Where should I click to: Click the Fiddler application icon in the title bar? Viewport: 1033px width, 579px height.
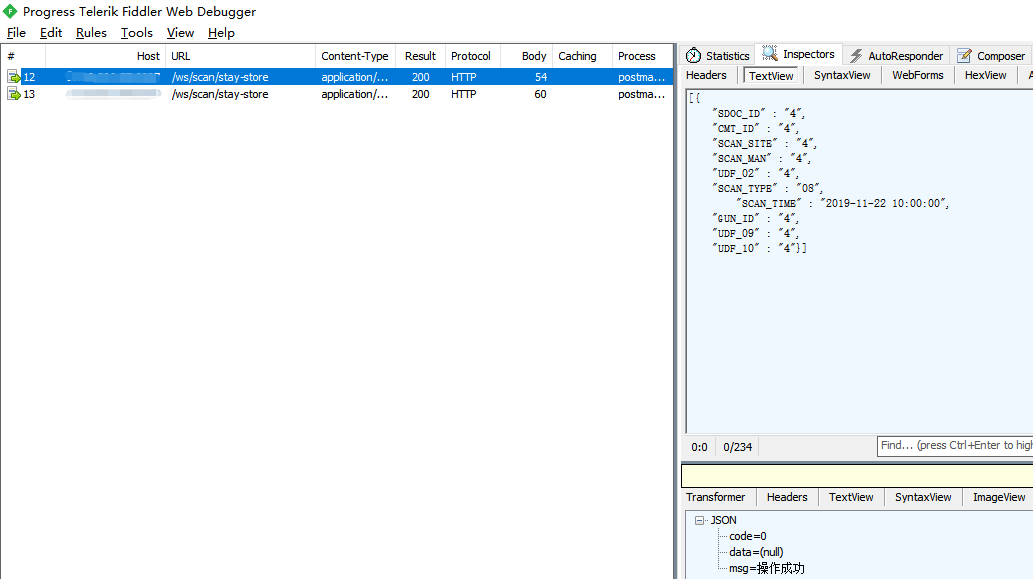coord(9,11)
